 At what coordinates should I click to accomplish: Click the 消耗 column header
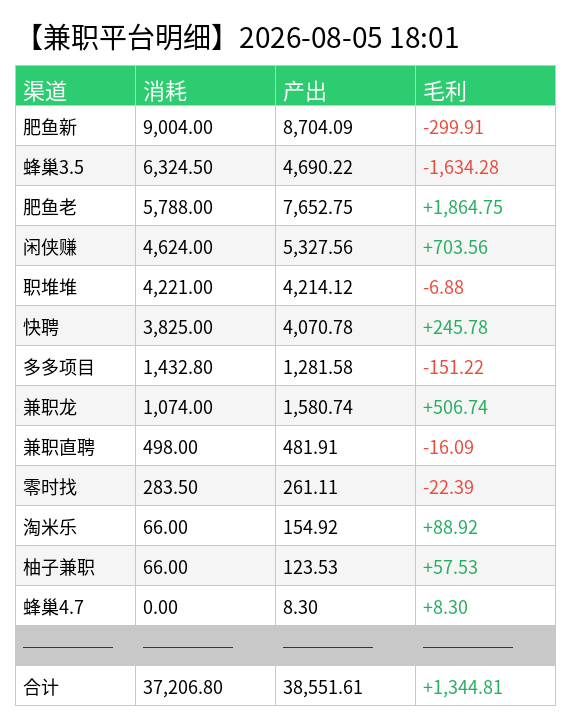[165, 91]
